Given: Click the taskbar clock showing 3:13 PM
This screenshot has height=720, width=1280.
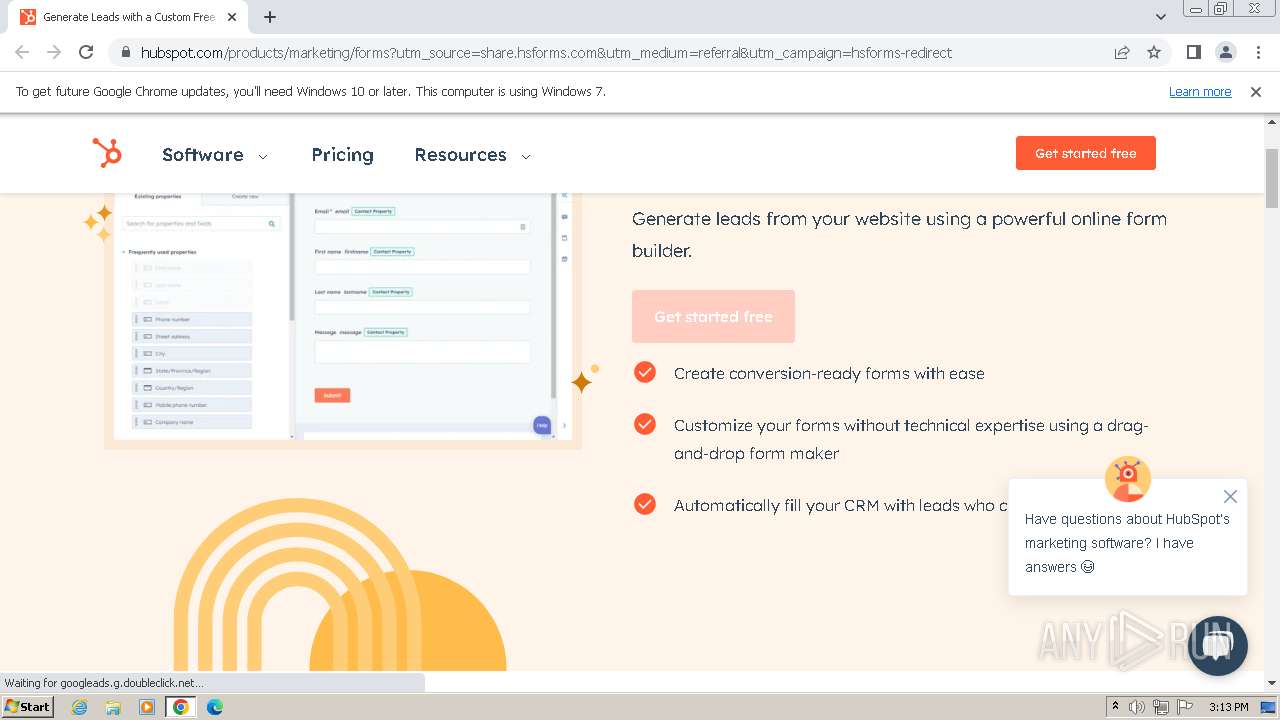Looking at the screenshot, I should click(1228, 707).
